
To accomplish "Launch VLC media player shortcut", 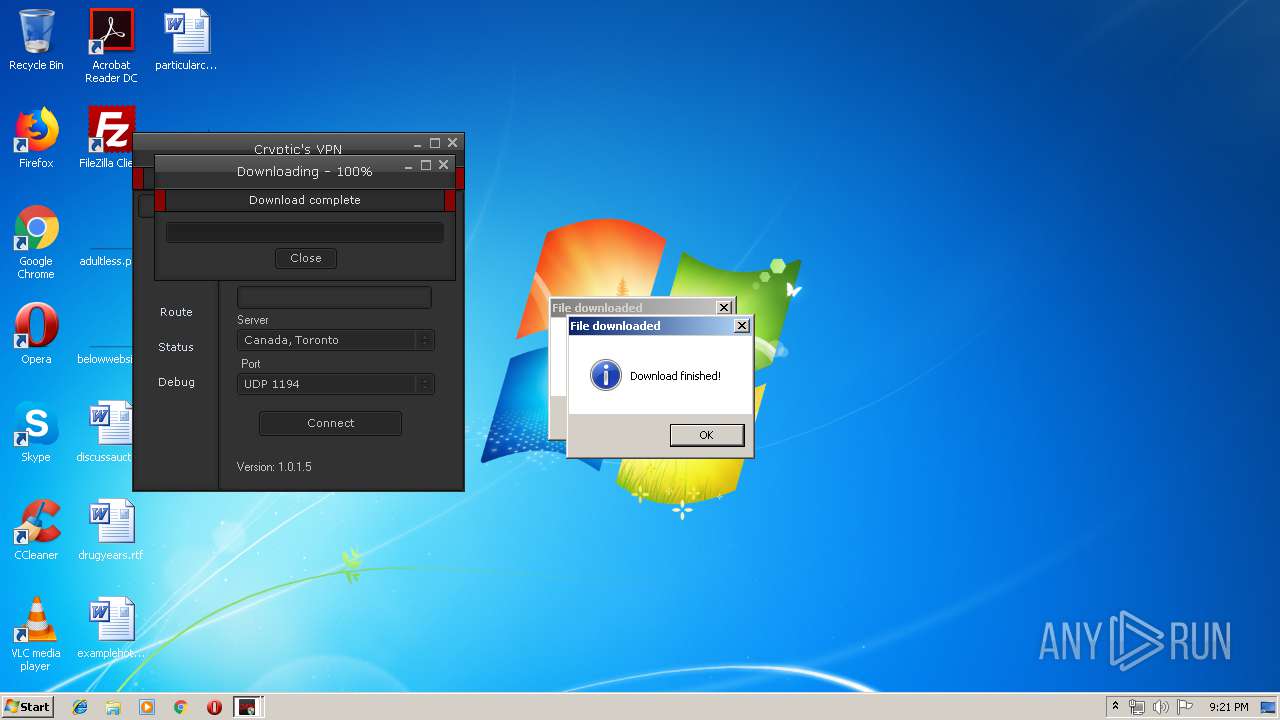I will [36, 634].
